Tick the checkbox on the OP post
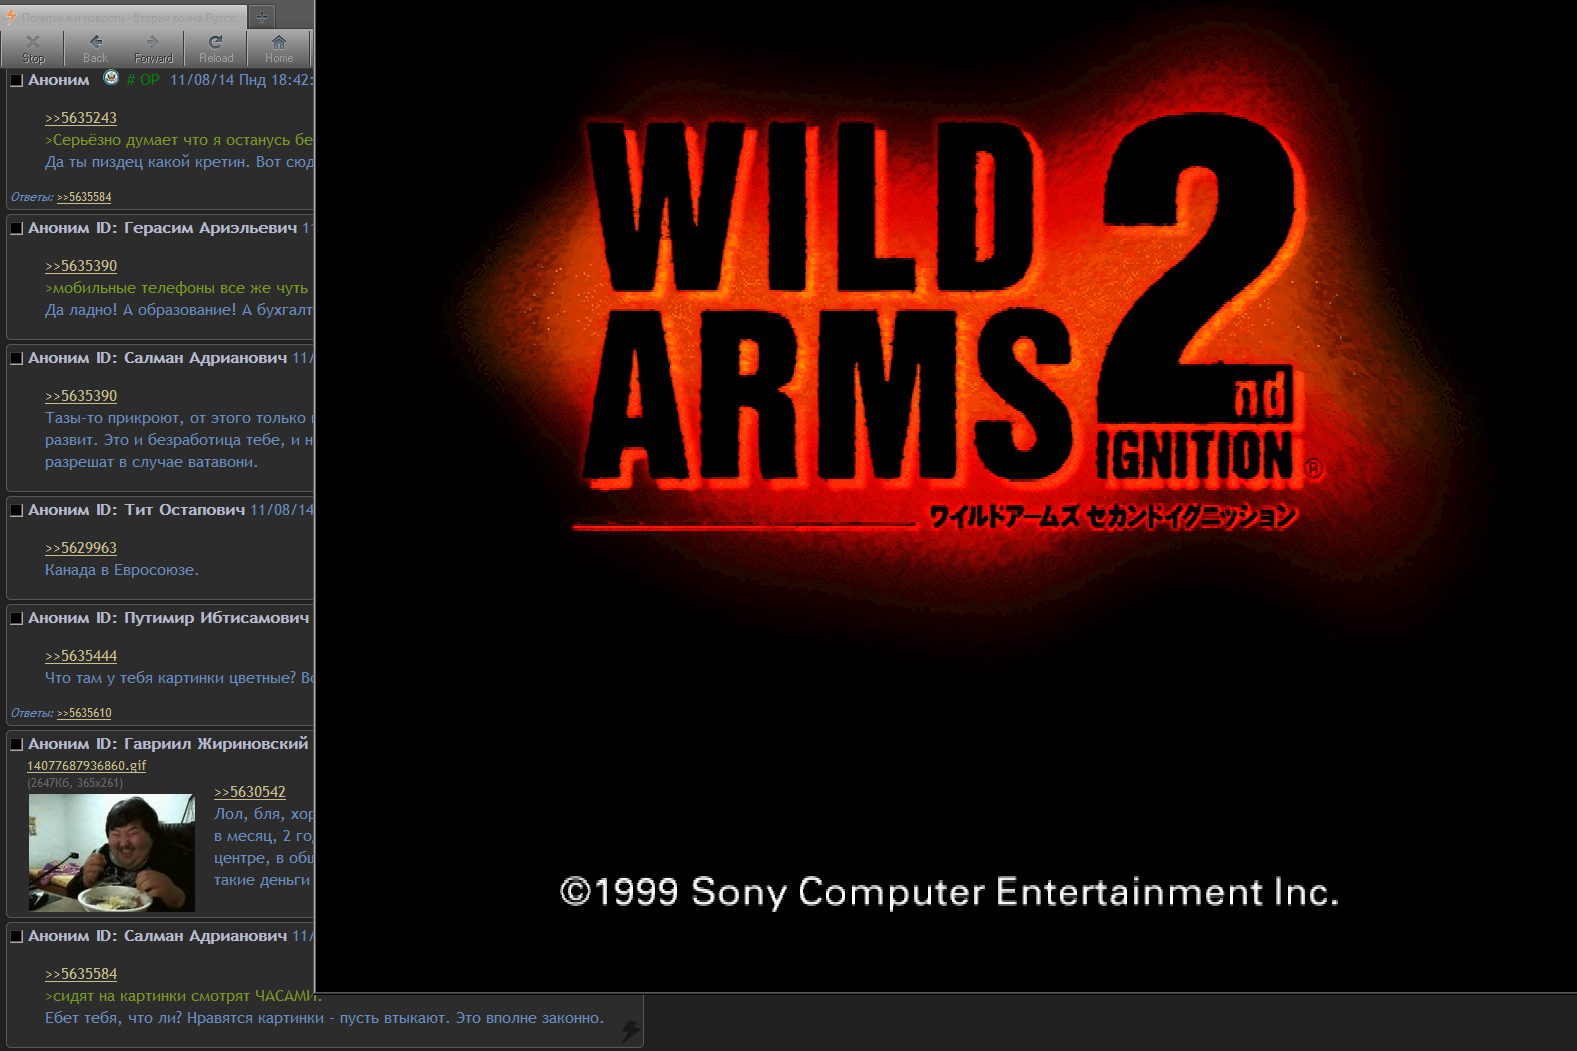 pos(16,80)
